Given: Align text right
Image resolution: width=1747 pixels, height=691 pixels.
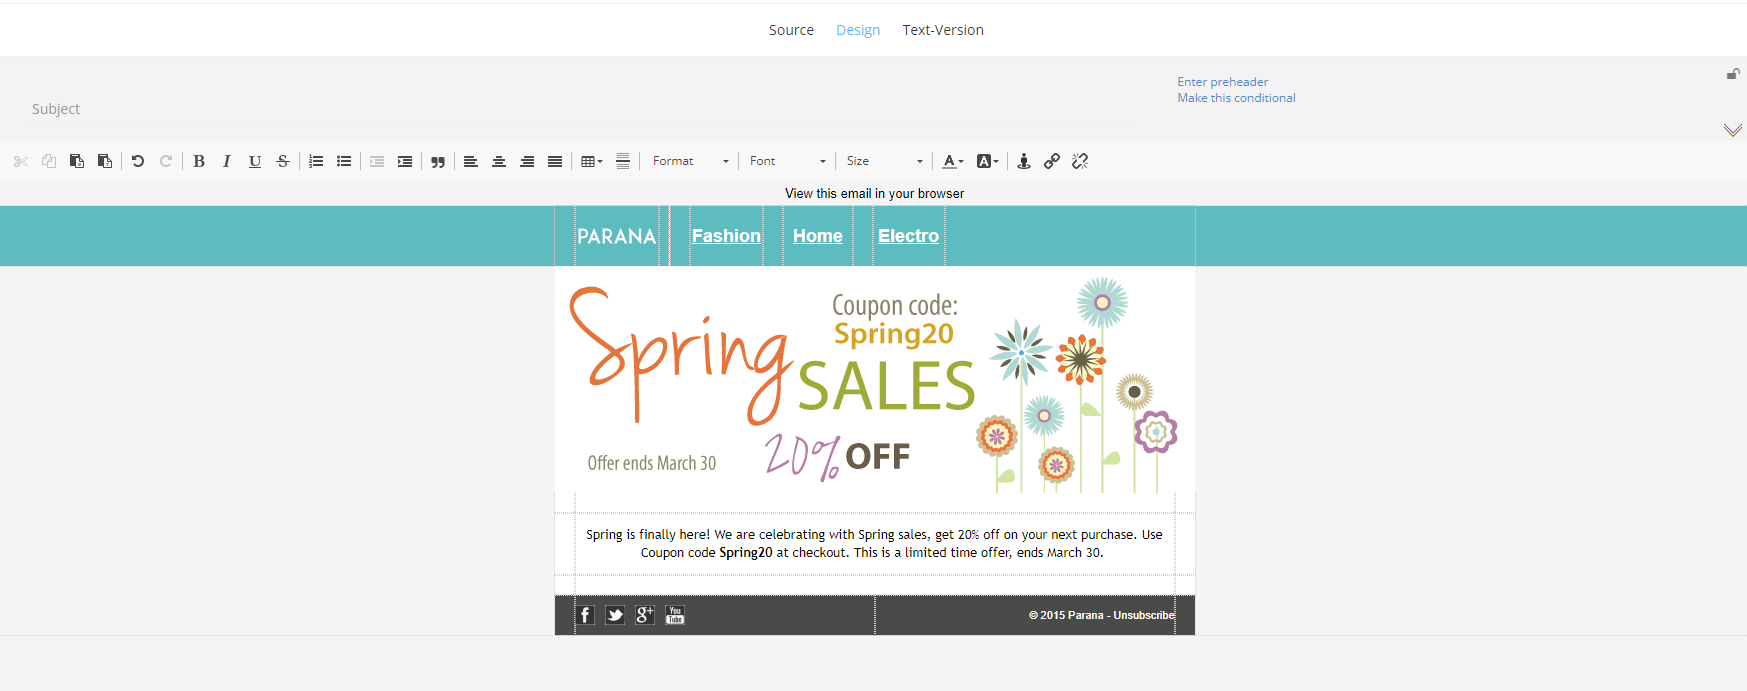Looking at the screenshot, I should 527,161.
